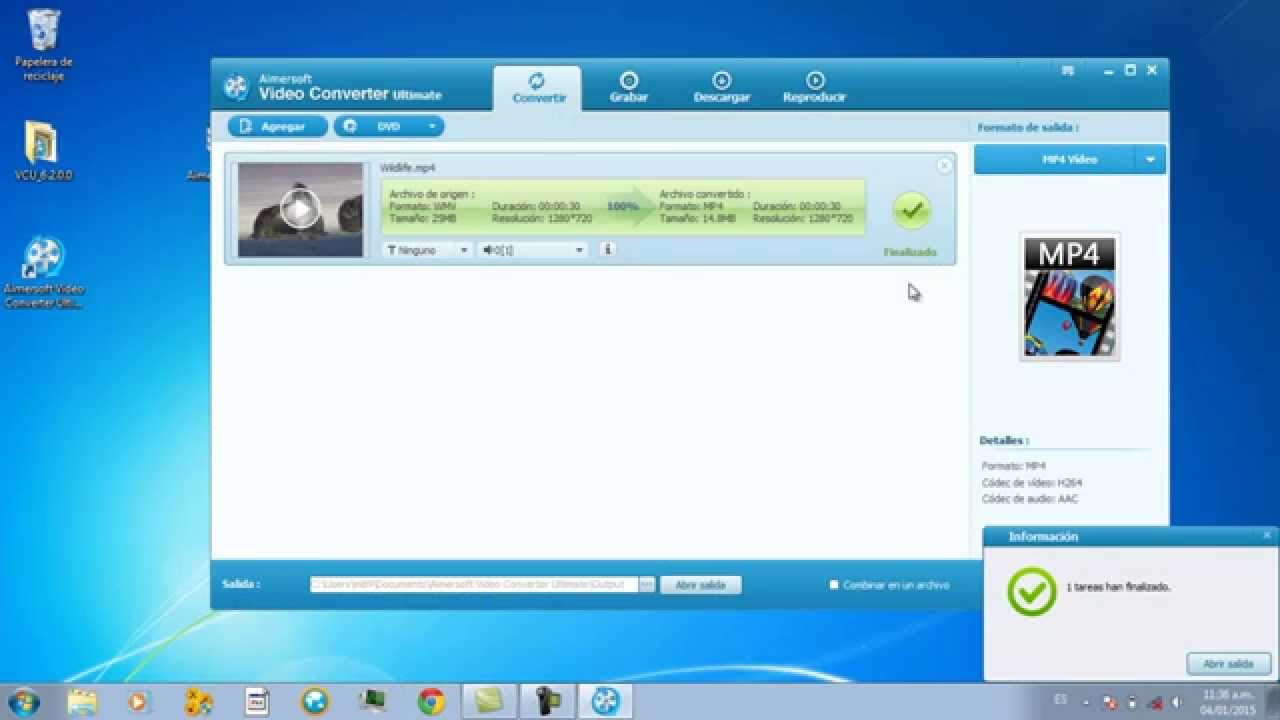Click the 100% conversion progress indicator

622,206
